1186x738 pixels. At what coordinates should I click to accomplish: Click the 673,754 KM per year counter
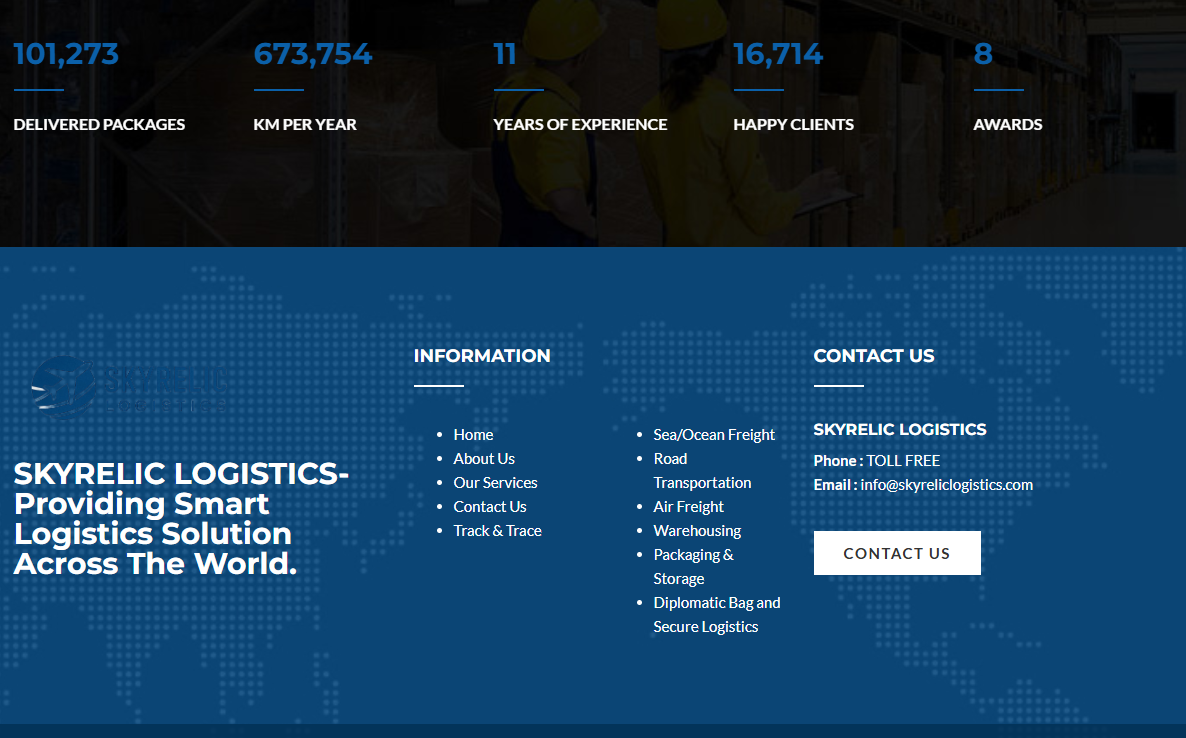(x=313, y=54)
